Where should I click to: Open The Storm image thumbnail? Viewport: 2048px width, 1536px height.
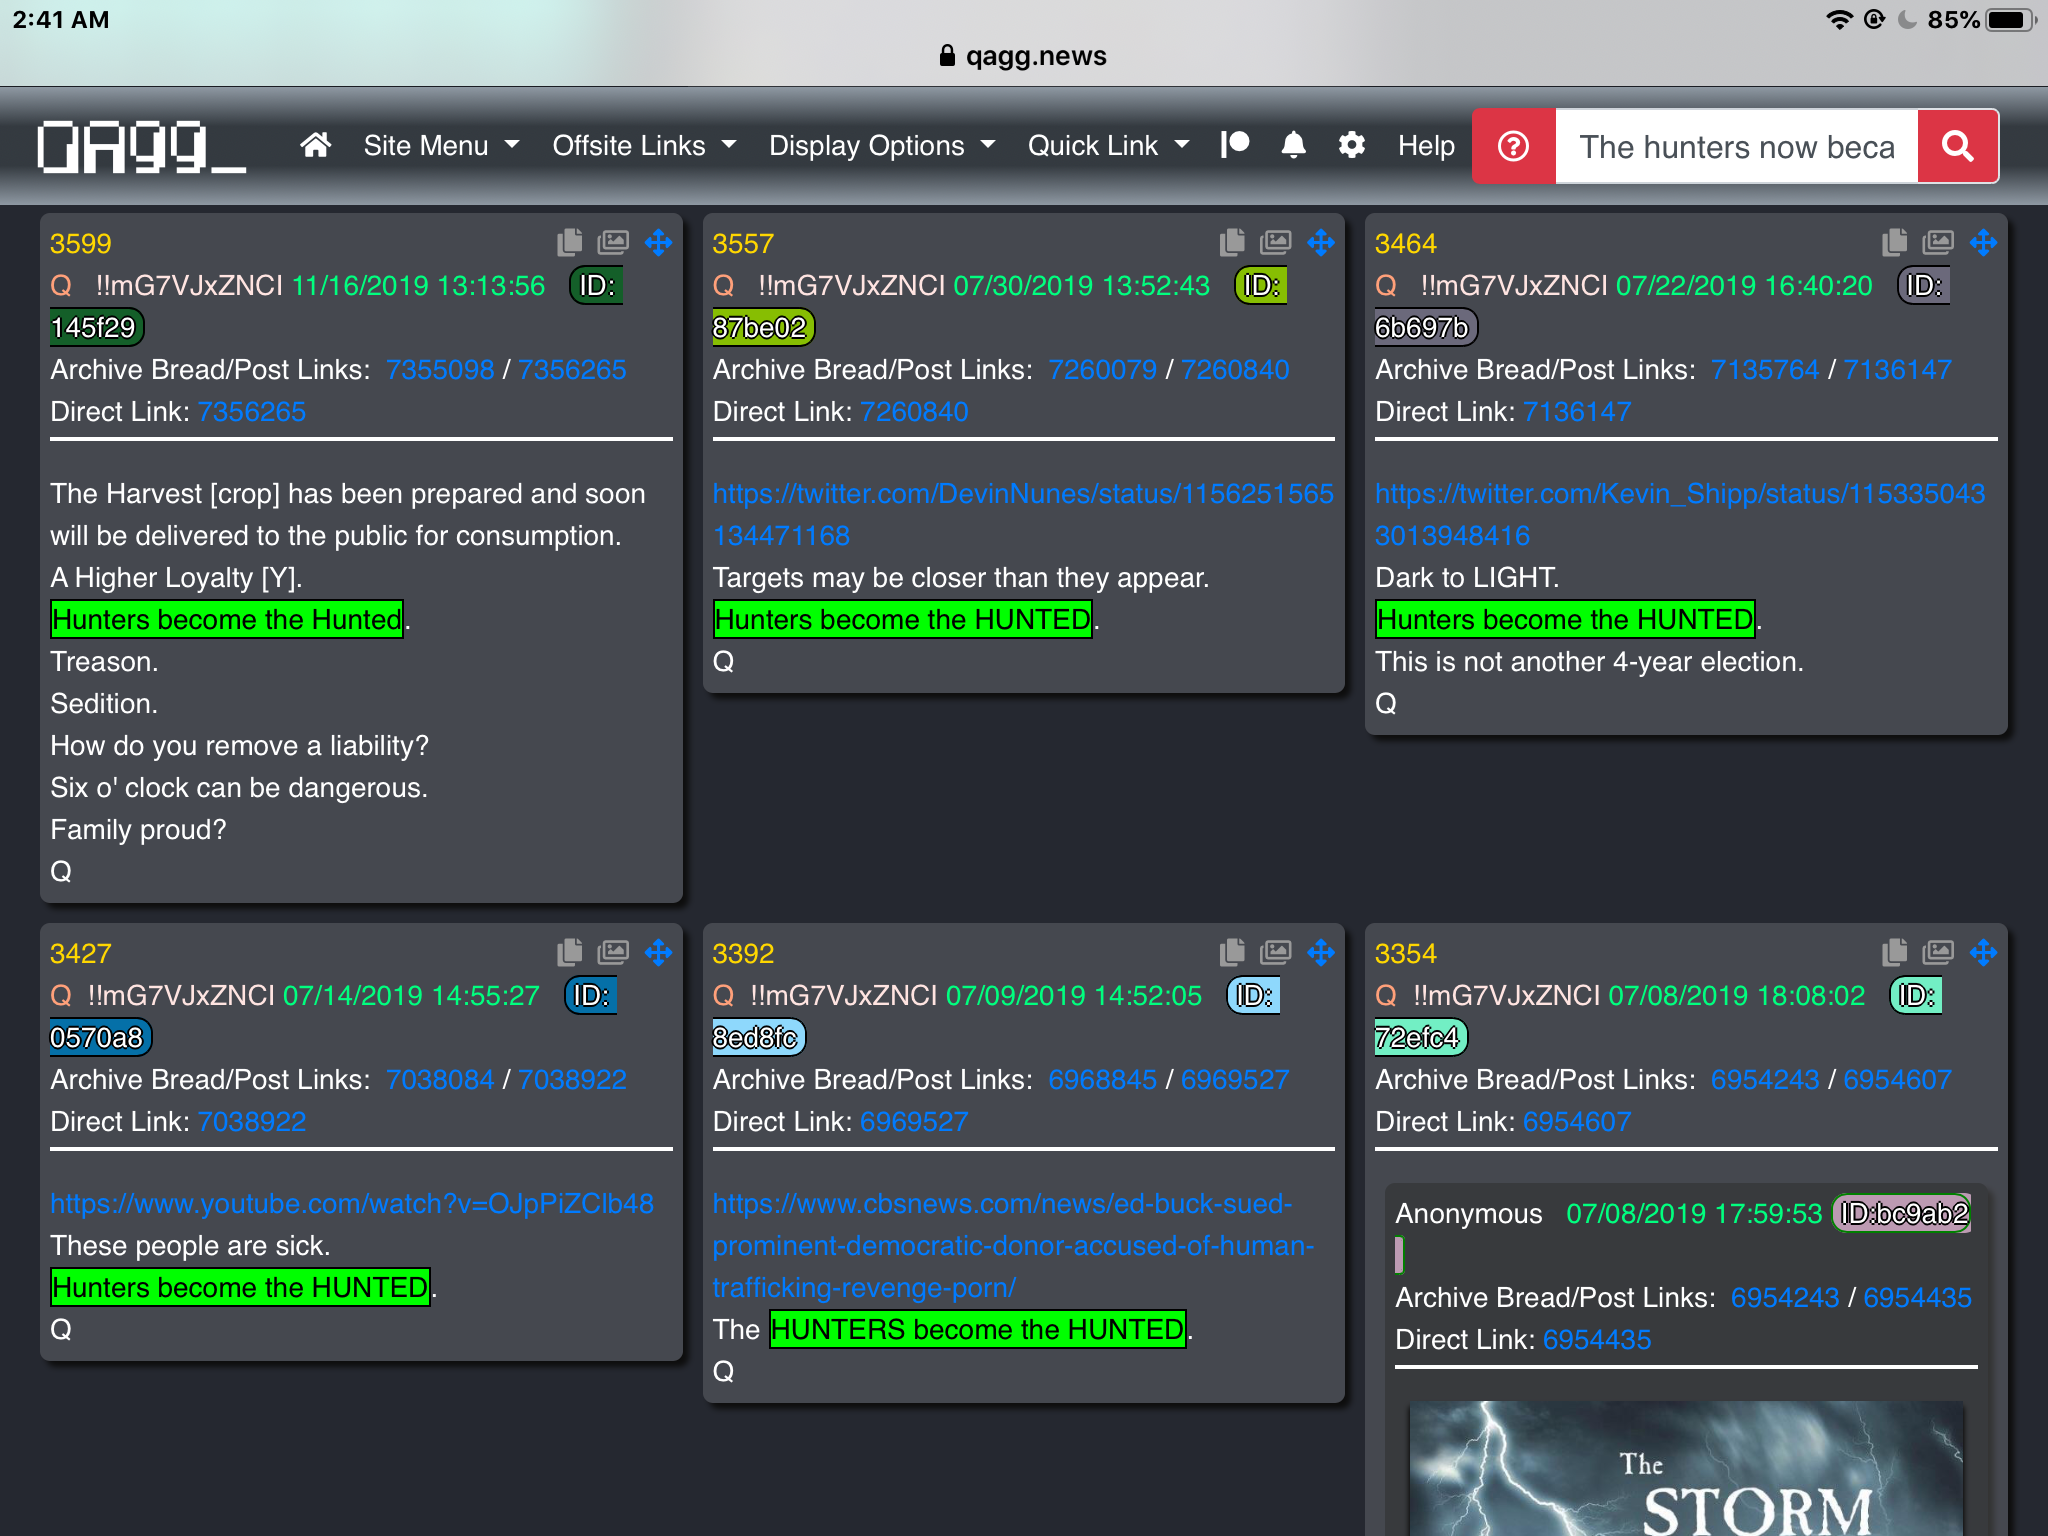(1686, 1468)
